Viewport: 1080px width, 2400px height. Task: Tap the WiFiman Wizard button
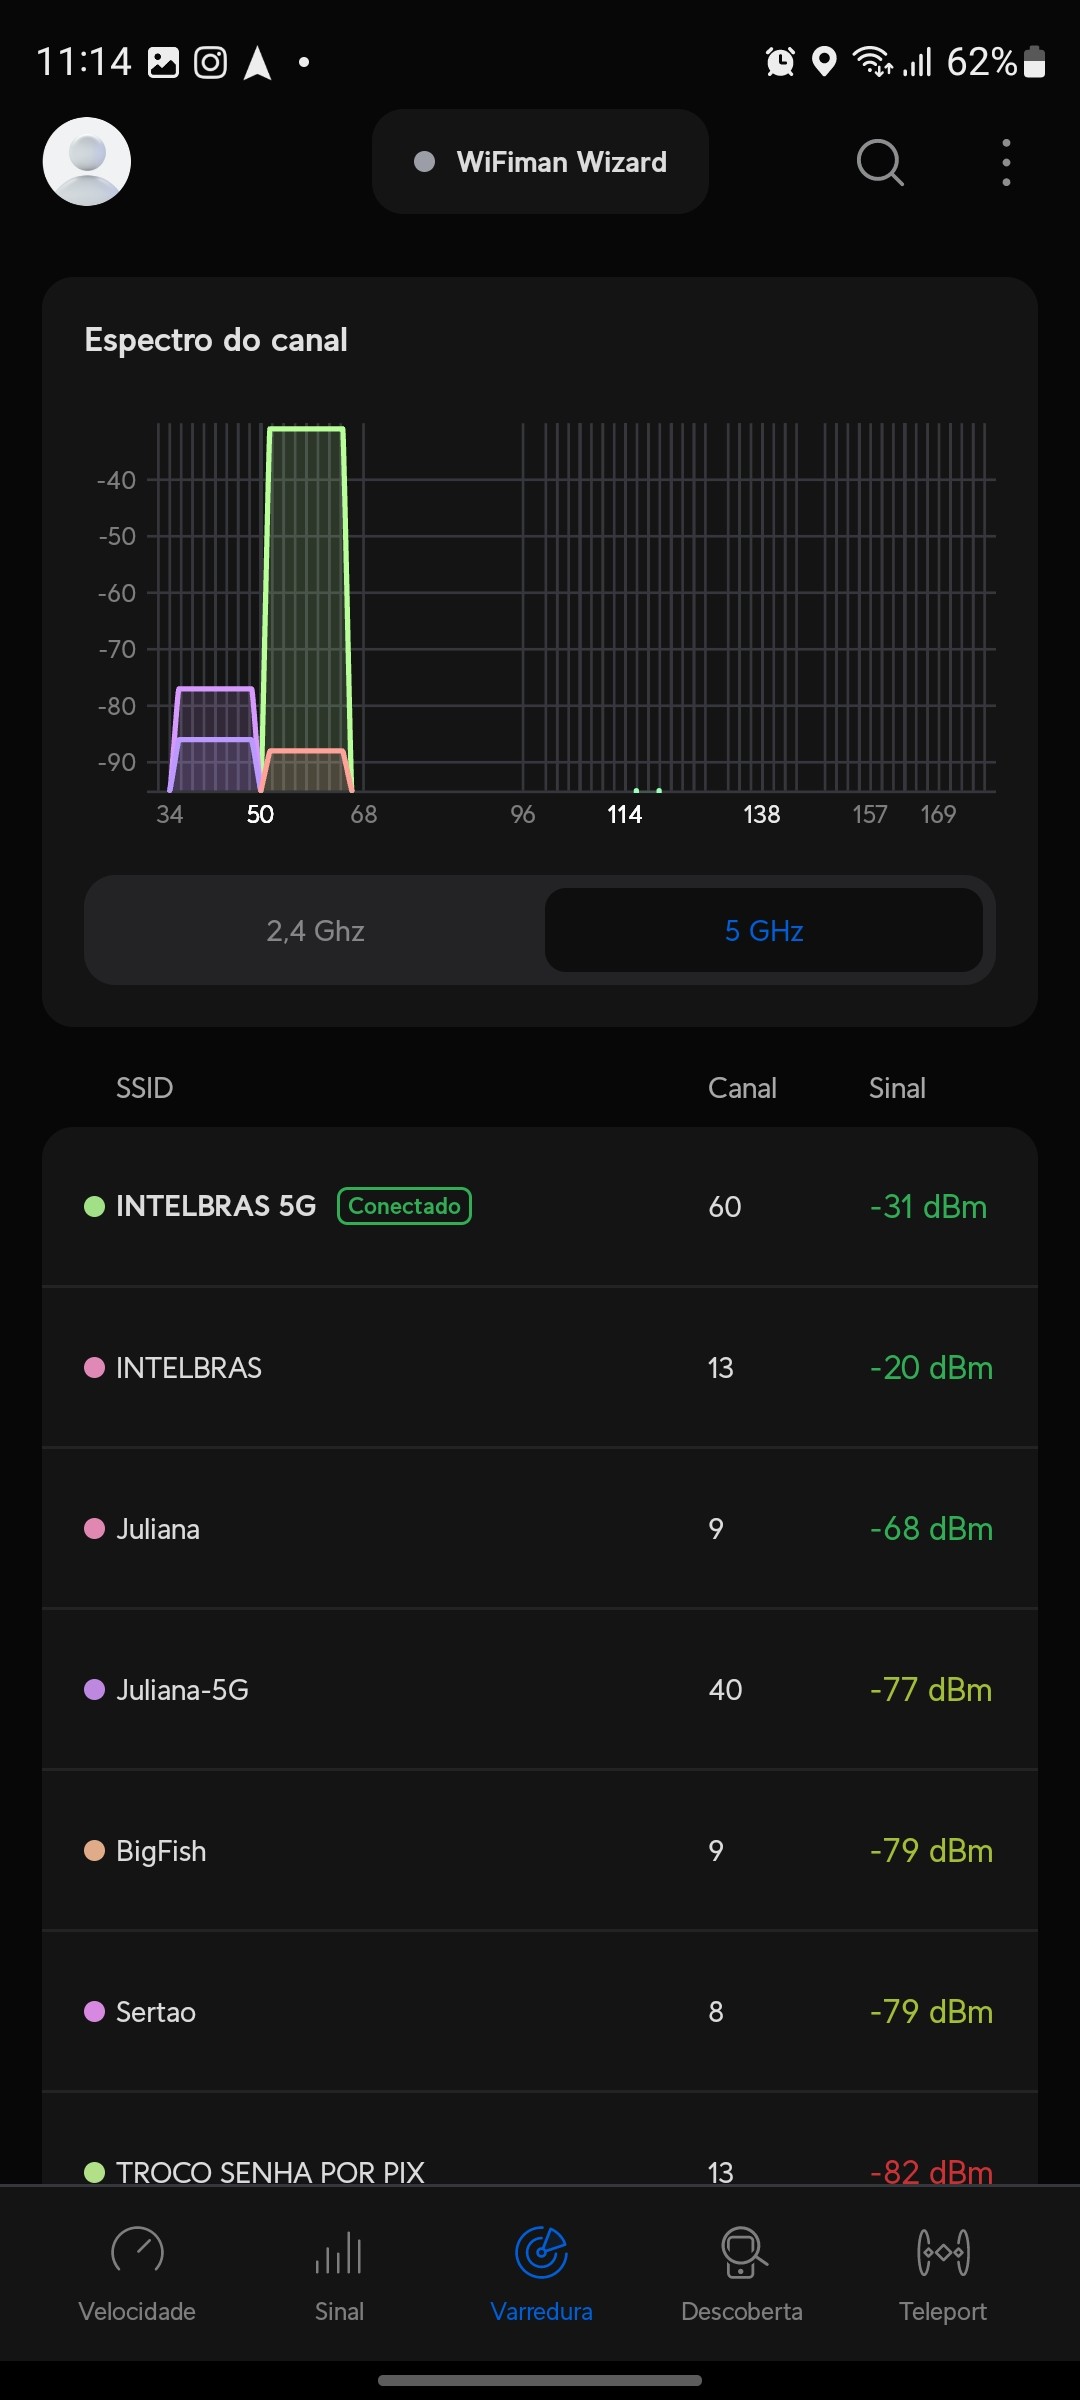(540, 162)
